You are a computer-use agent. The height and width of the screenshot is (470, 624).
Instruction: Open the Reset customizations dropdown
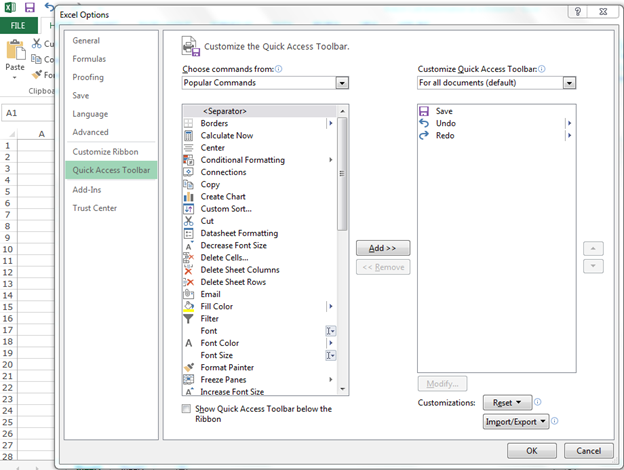coord(507,402)
